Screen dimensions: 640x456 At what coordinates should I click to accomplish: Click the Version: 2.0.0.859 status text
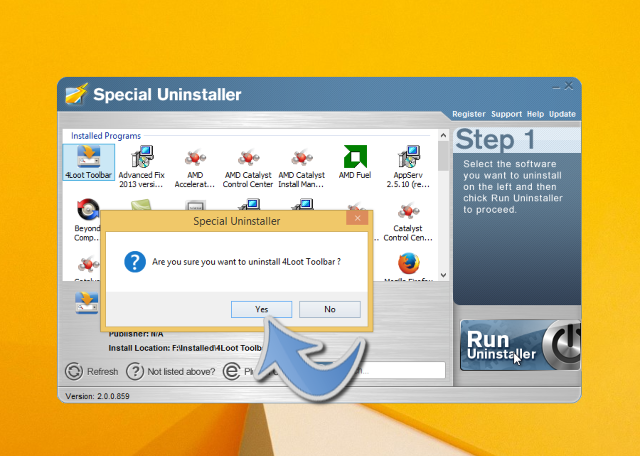tap(97, 396)
